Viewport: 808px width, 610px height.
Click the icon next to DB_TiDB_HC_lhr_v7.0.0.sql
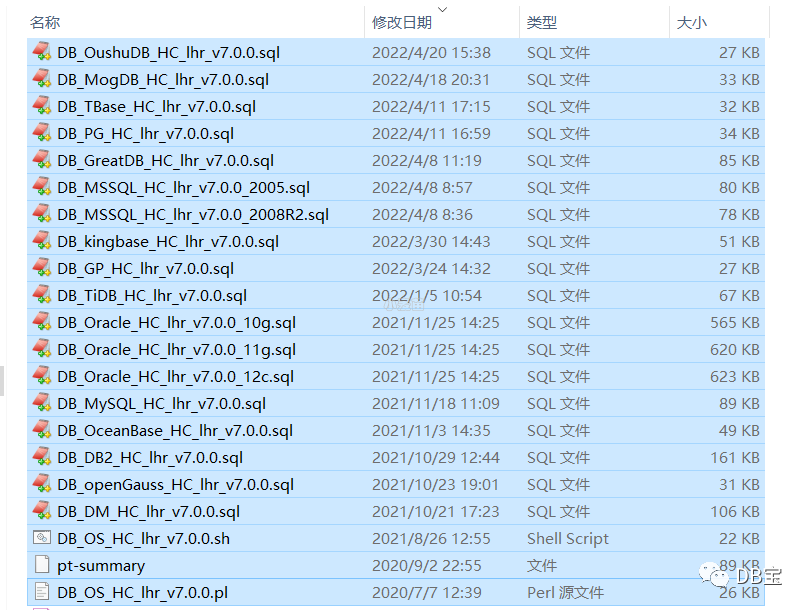point(42,295)
